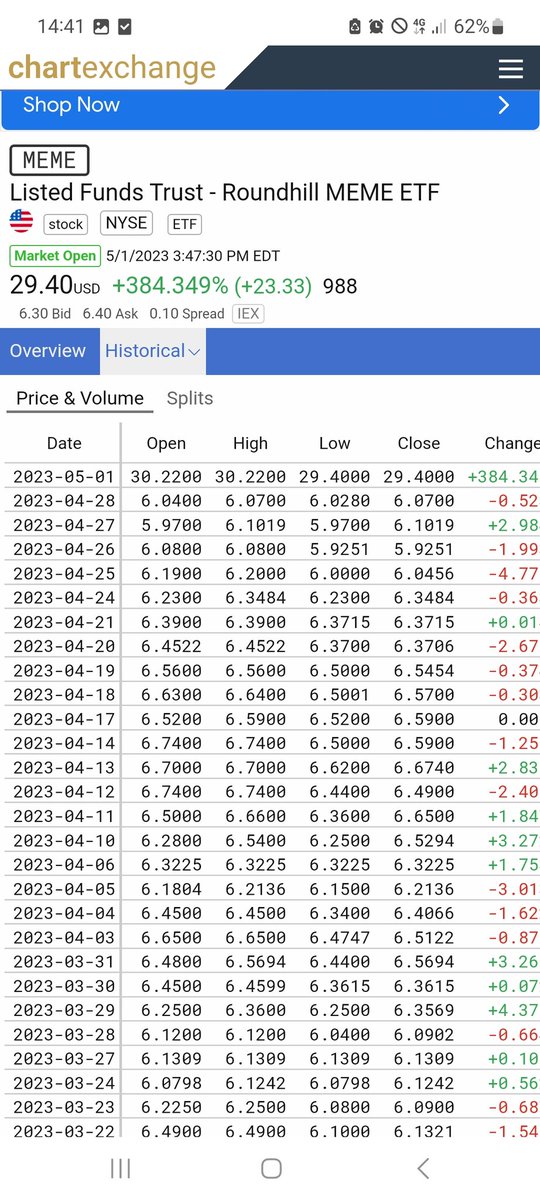Tap the IEX data source label
Viewport: 540px width, 1200px height.
click(x=247, y=313)
